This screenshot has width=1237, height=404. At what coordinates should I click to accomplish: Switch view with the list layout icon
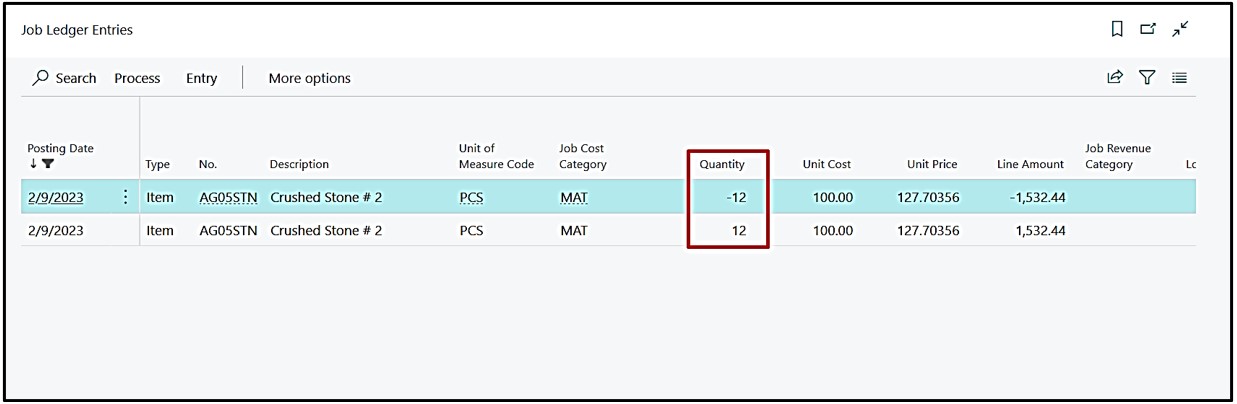click(1180, 78)
